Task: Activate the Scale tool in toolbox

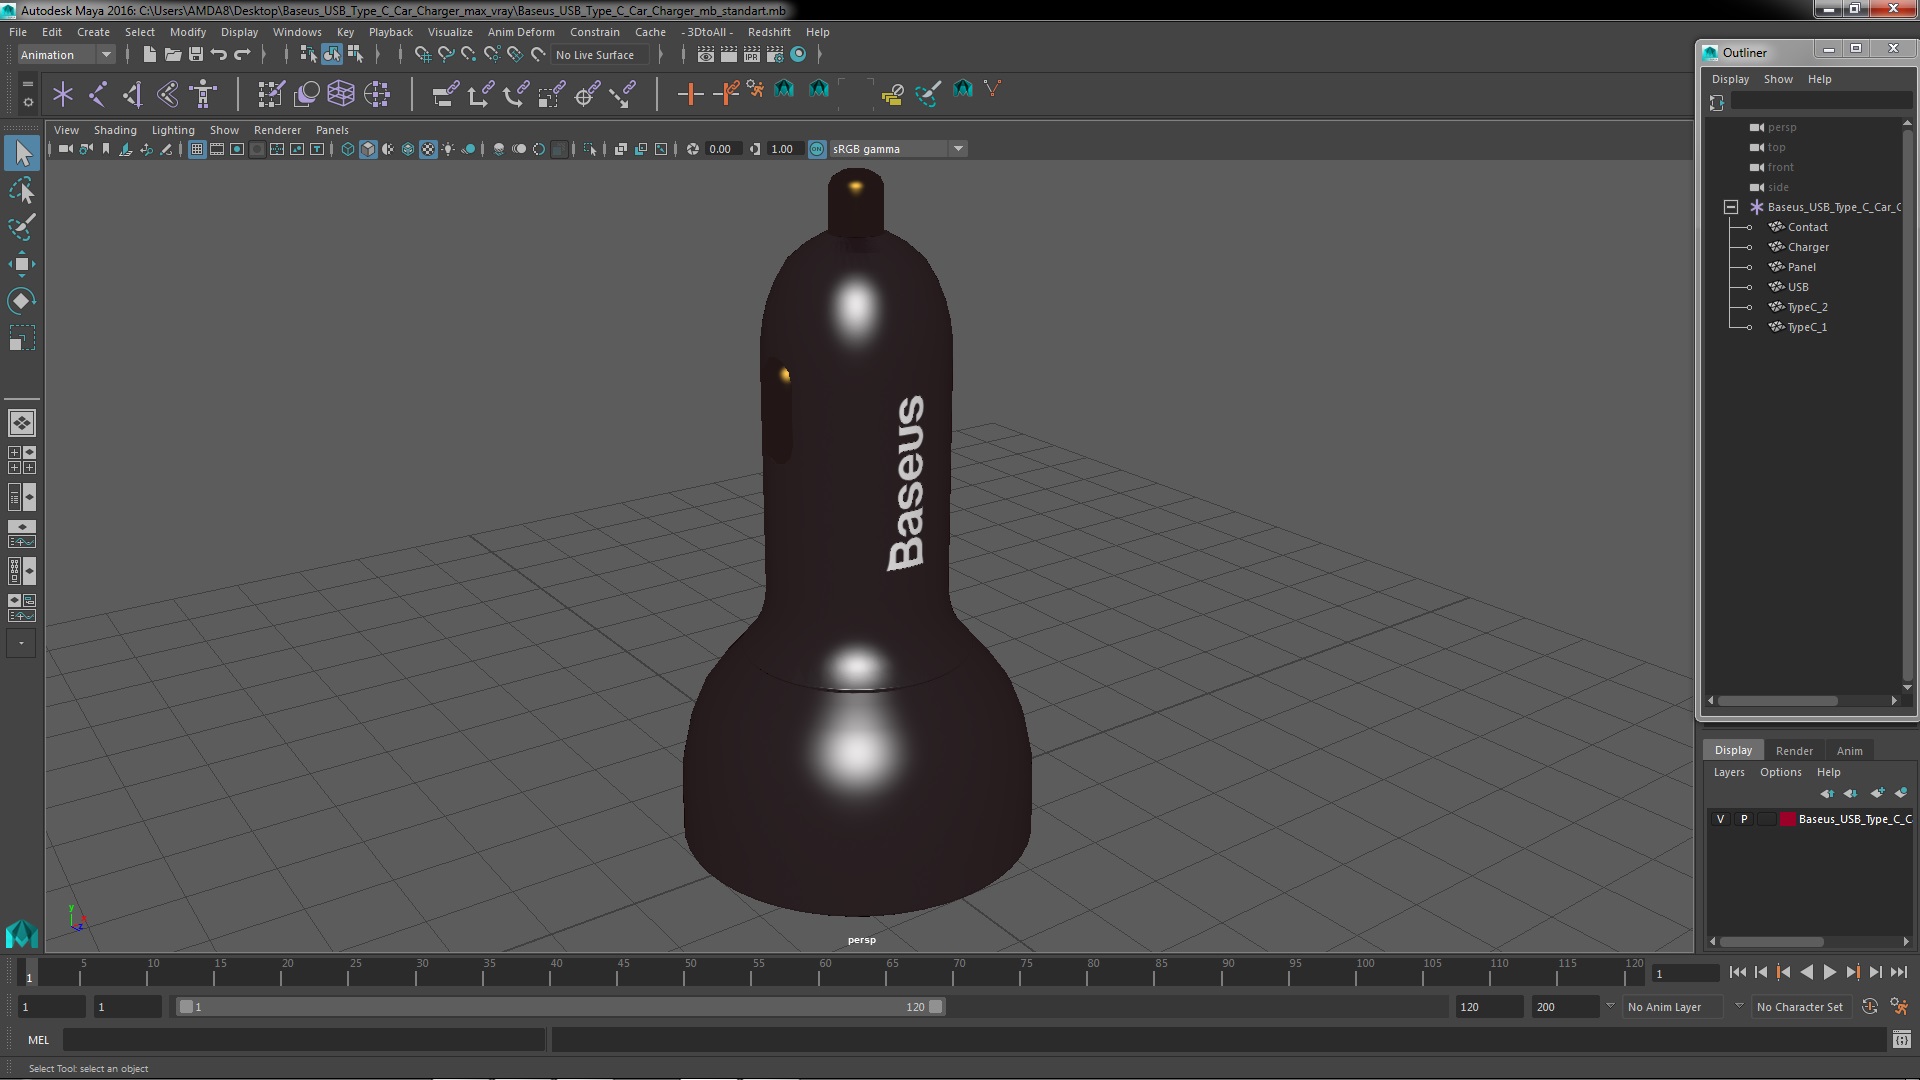Action: [22, 338]
